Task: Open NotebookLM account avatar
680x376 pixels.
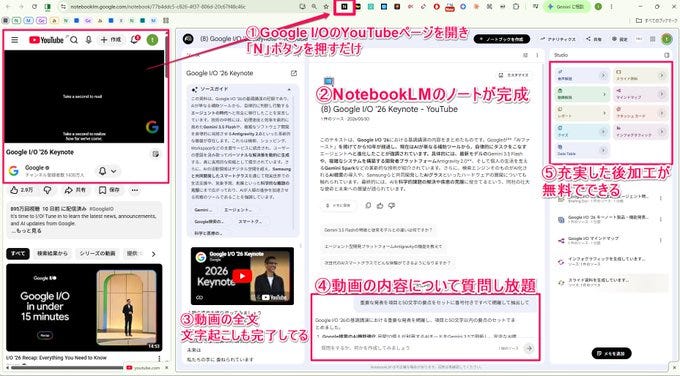Action: coord(666,39)
